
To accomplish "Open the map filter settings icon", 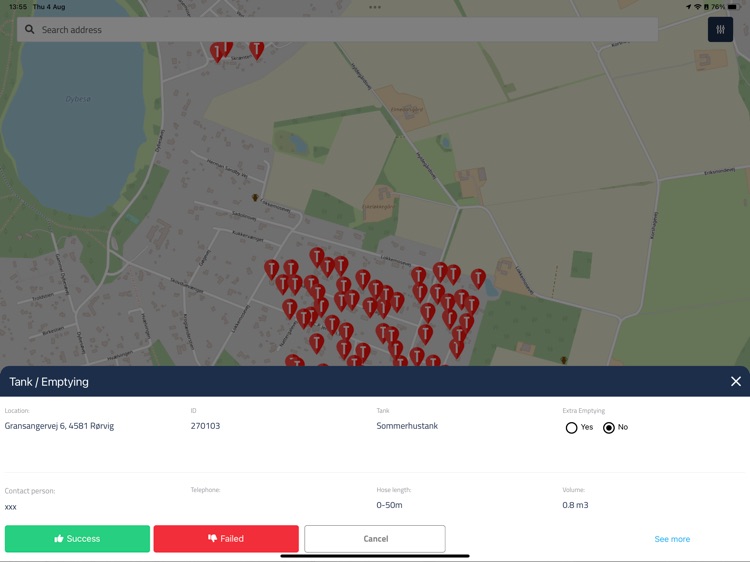I will point(720,30).
